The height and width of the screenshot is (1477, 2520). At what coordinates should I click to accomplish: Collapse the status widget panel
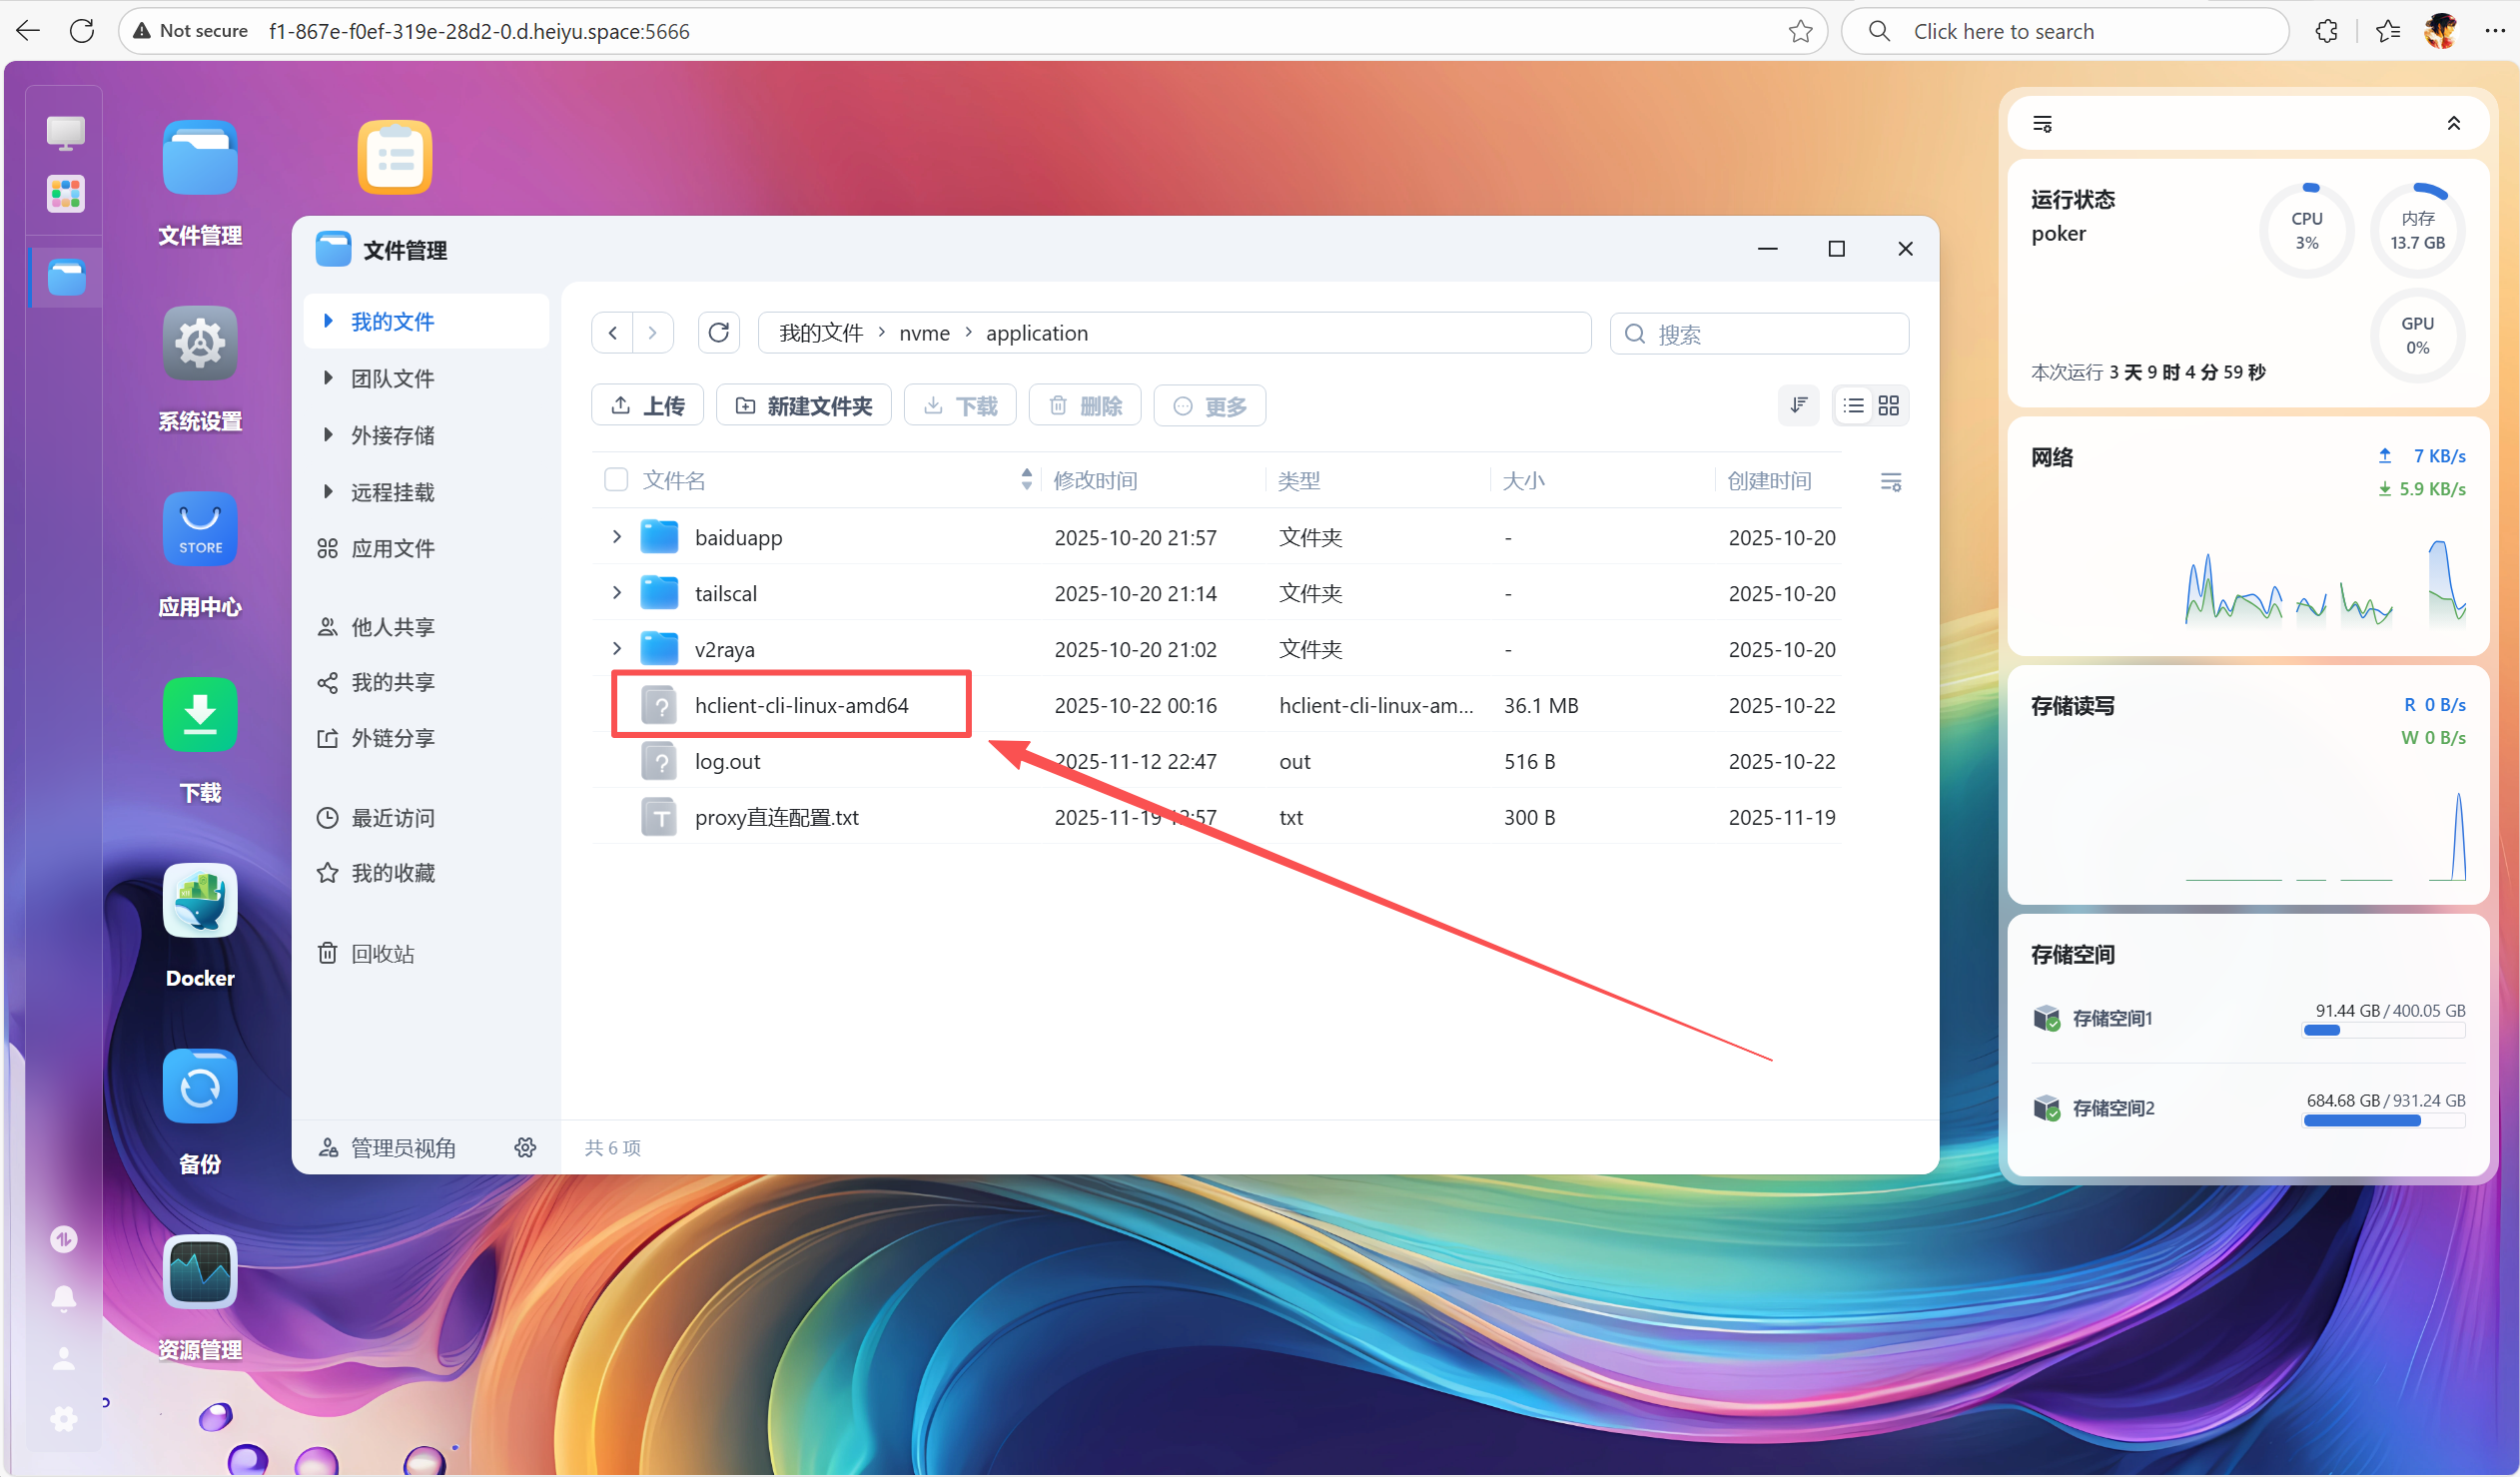click(x=2453, y=124)
